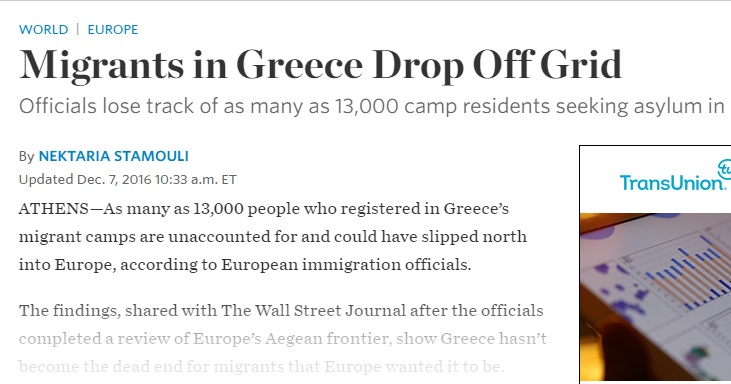Click the divider between WORLD and EUROPE
Viewport: 731px width, 384px height.
(78, 29)
